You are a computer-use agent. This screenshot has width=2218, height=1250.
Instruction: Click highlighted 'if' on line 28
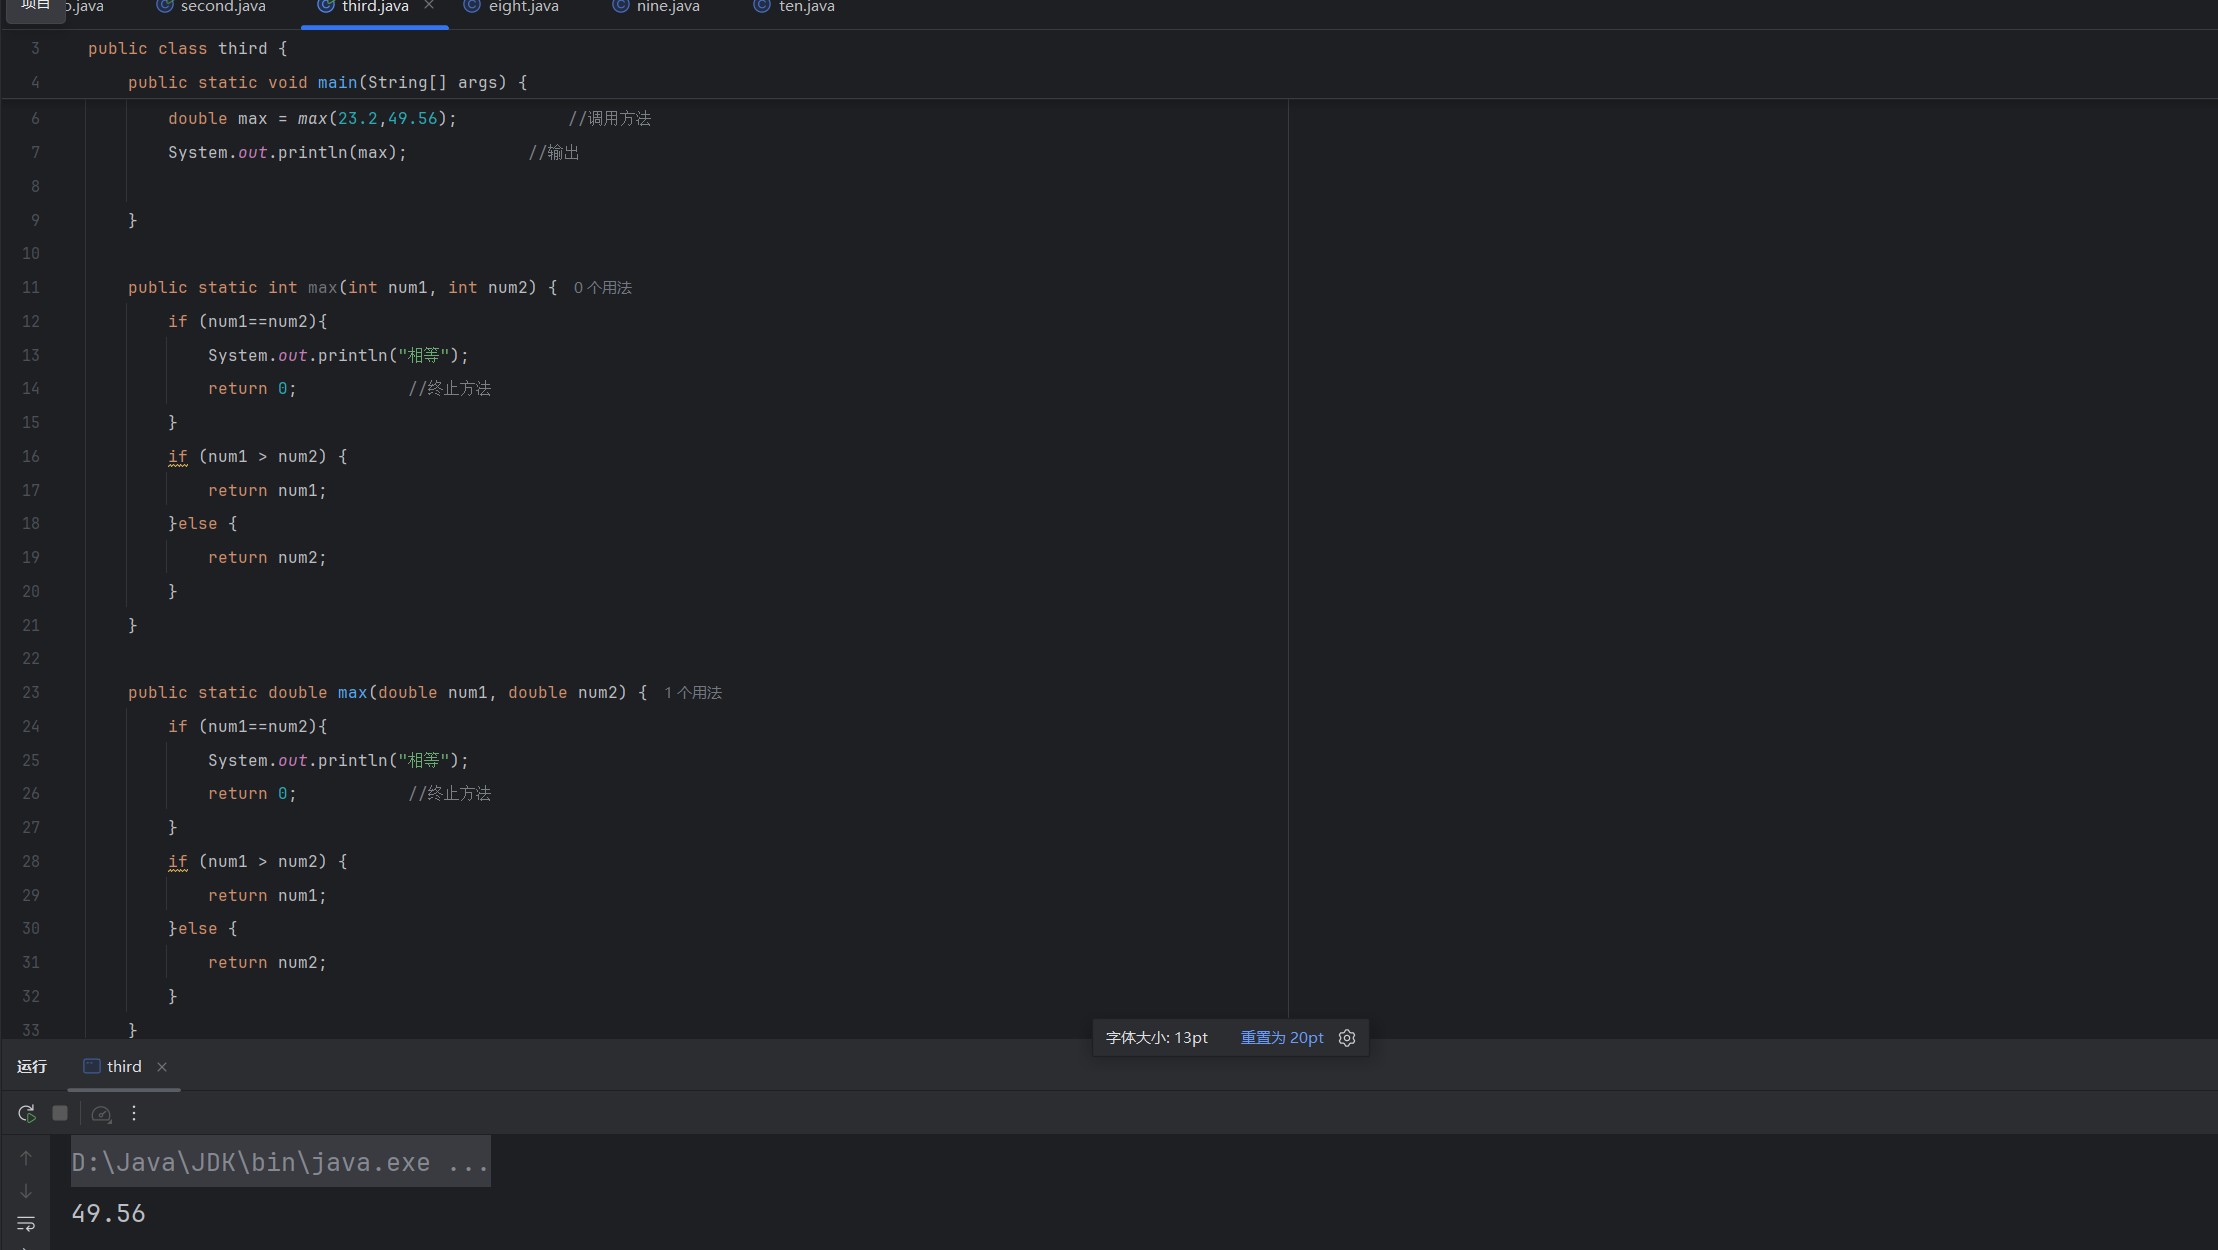(x=178, y=862)
